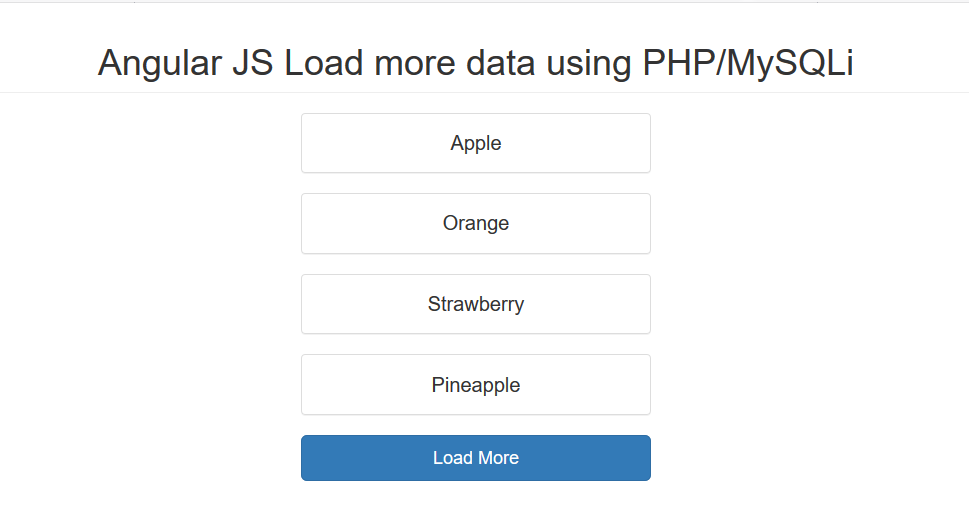The height and width of the screenshot is (523, 969).
Task: Click "PHP/MySQLi" in the page heading
Action: tap(748, 64)
